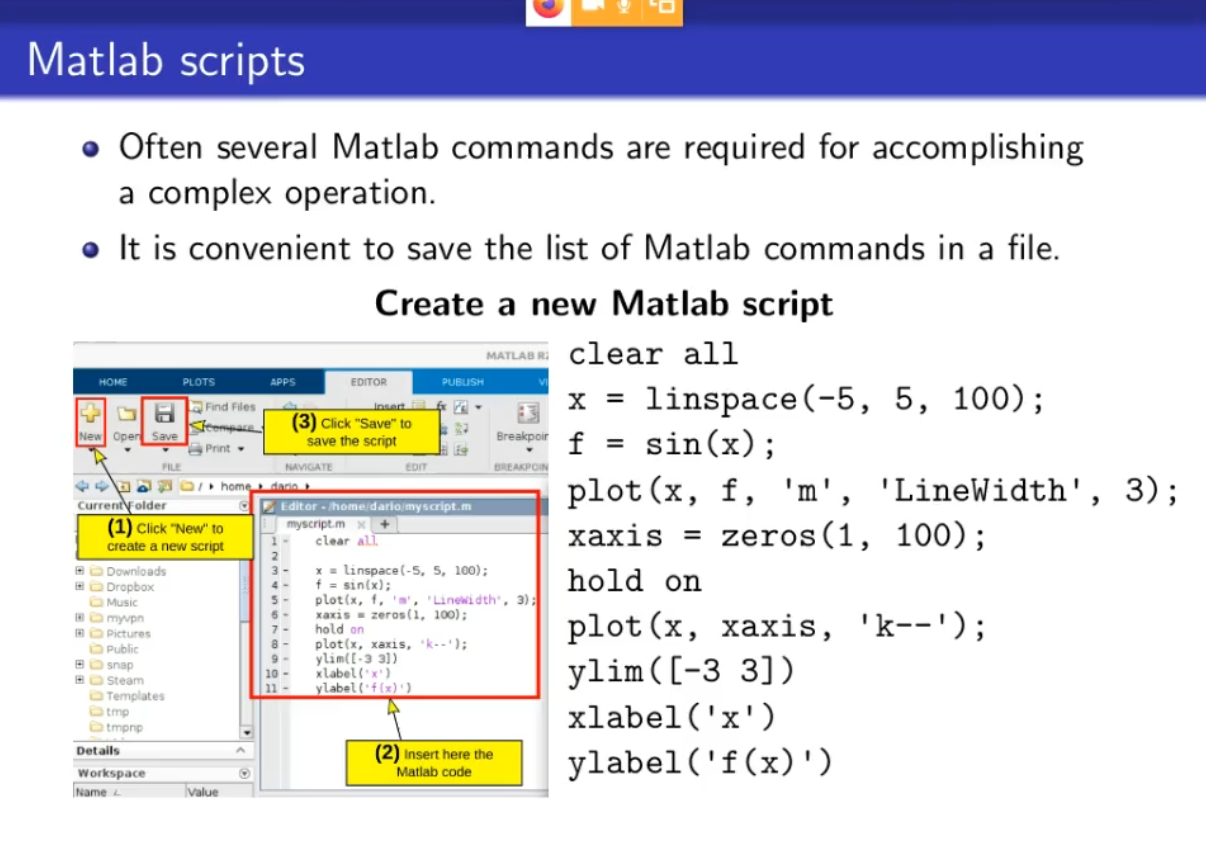The width and height of the screenshot is (1206, 847).
Task: Select the Pictures folder in Current Folder
Action: 127,633
